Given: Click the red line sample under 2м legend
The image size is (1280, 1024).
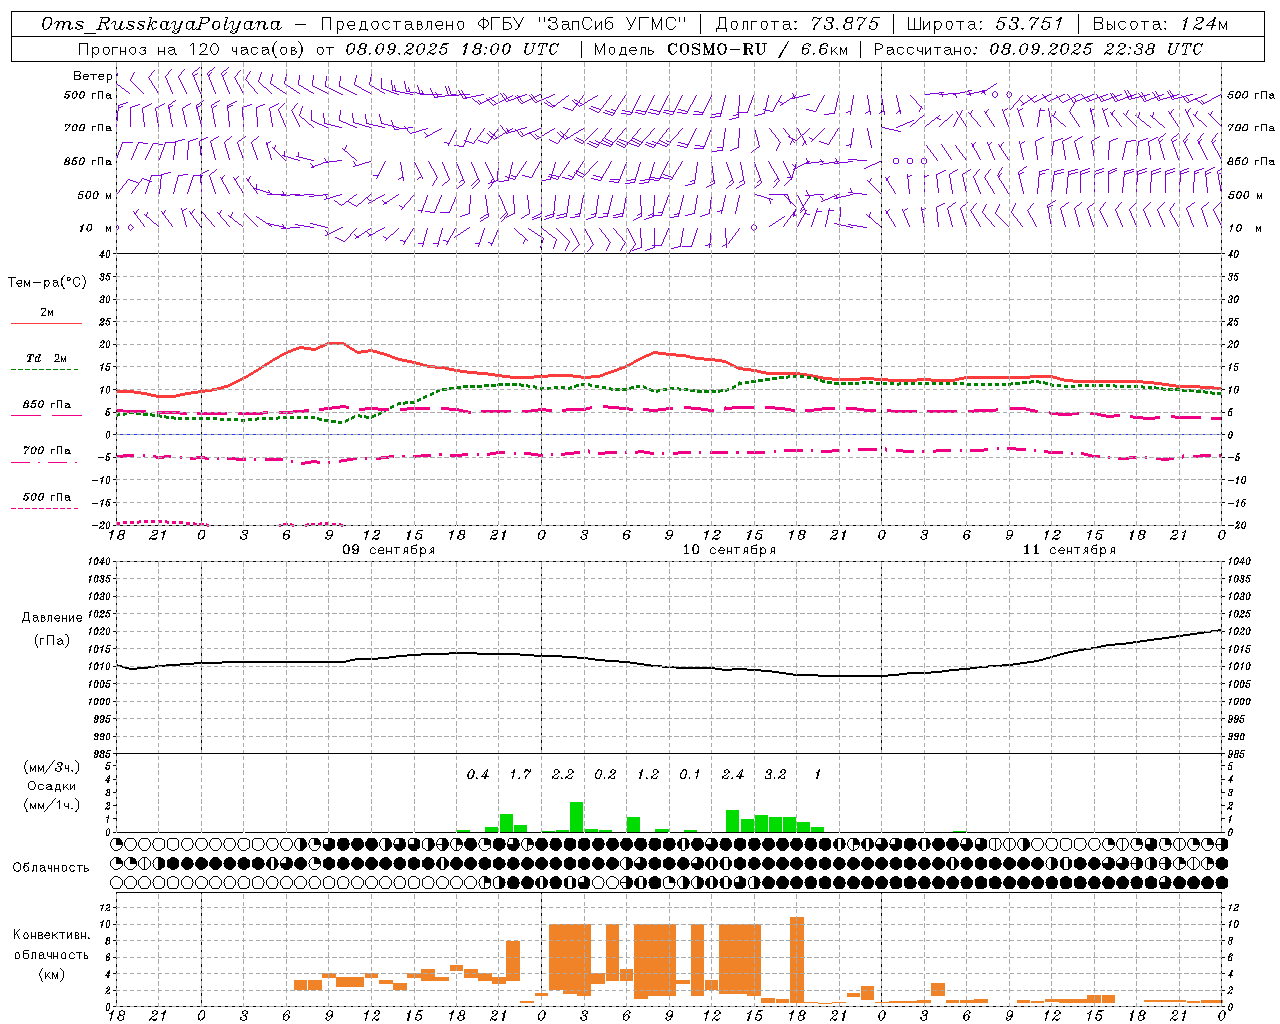Looking at the screenshot, I should [46, 324].
